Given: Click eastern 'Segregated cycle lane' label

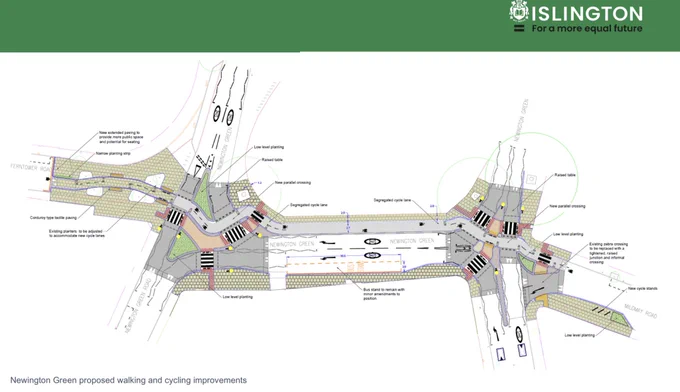Looking at the screenshot, I should click(x=392, y=200).
